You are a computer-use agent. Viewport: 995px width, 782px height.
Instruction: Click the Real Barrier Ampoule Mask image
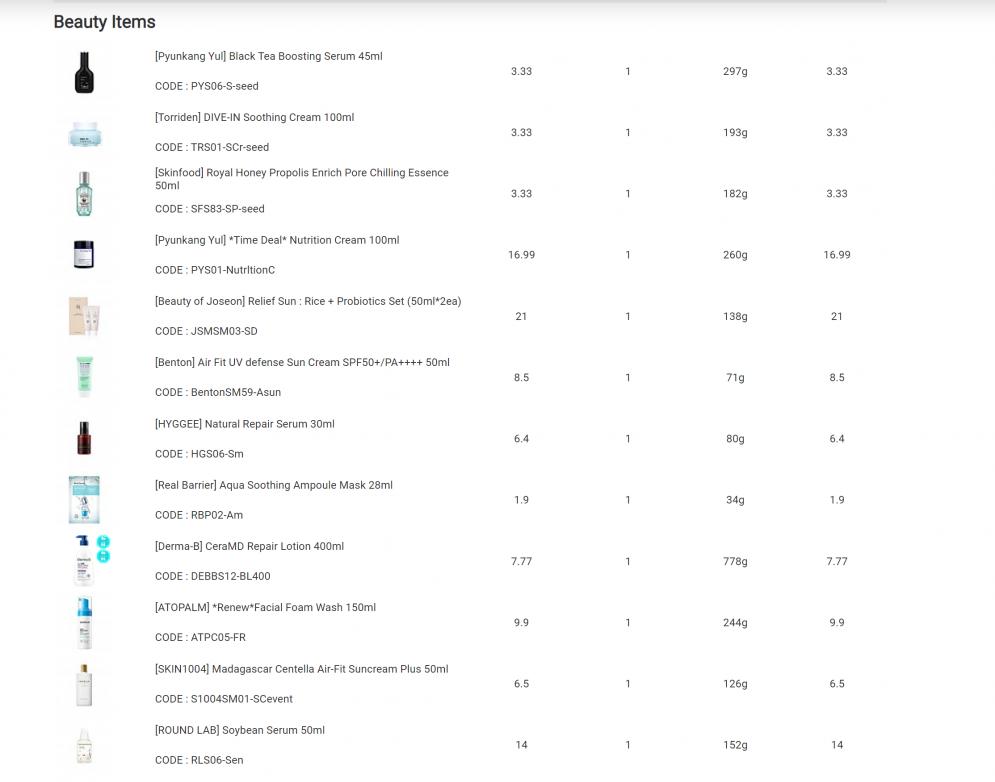tap(85, 500)
